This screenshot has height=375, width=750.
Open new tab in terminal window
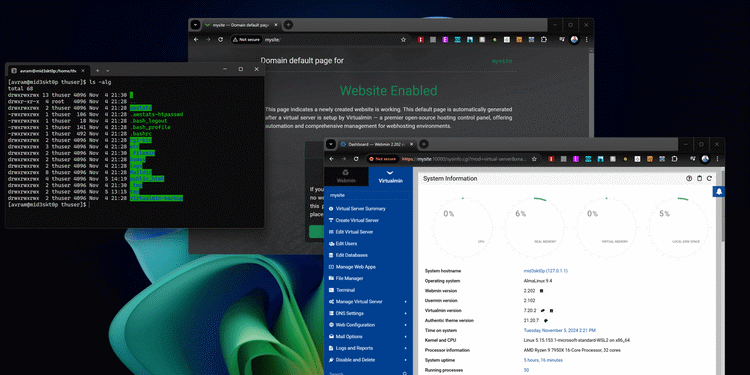[98, 70]
